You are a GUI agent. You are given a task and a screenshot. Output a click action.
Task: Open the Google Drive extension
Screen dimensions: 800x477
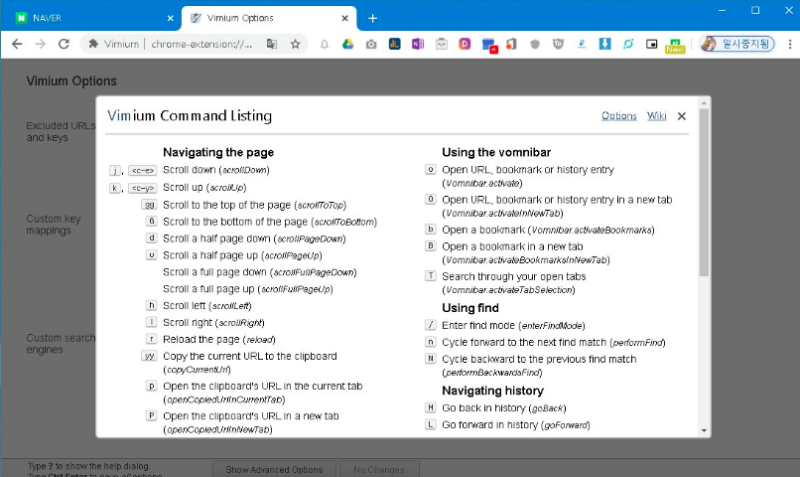coord(348,44)
